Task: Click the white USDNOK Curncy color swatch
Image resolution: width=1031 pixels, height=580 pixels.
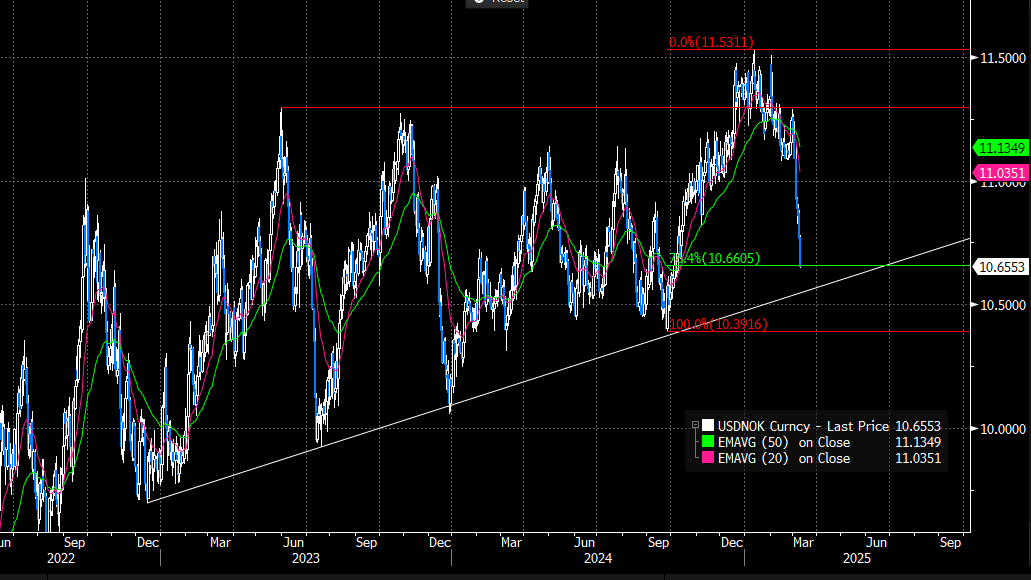Action: [x=709, y=425]
